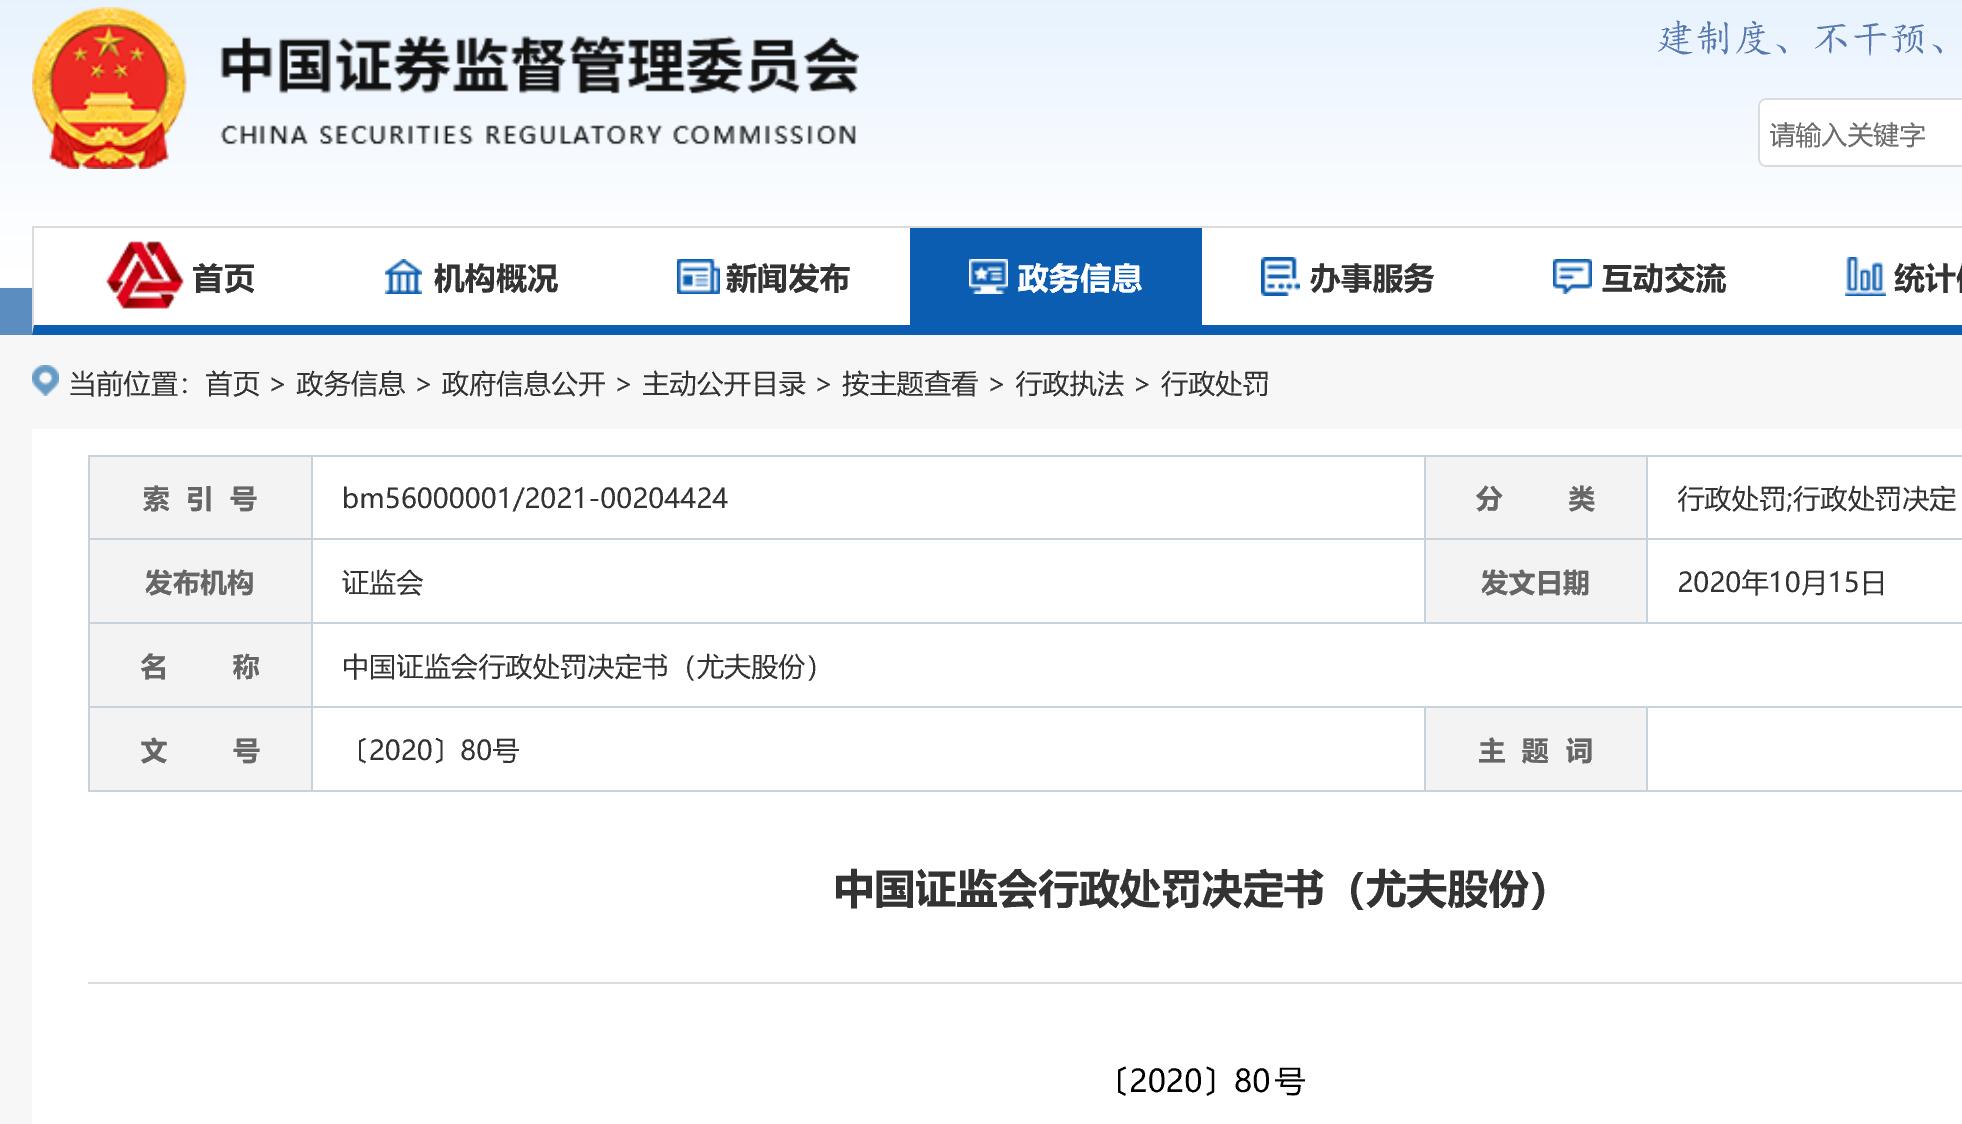Open 政府信息公开 breadcrumb link
This screenshot has height=1124, width=1962.
coord(523,384)
